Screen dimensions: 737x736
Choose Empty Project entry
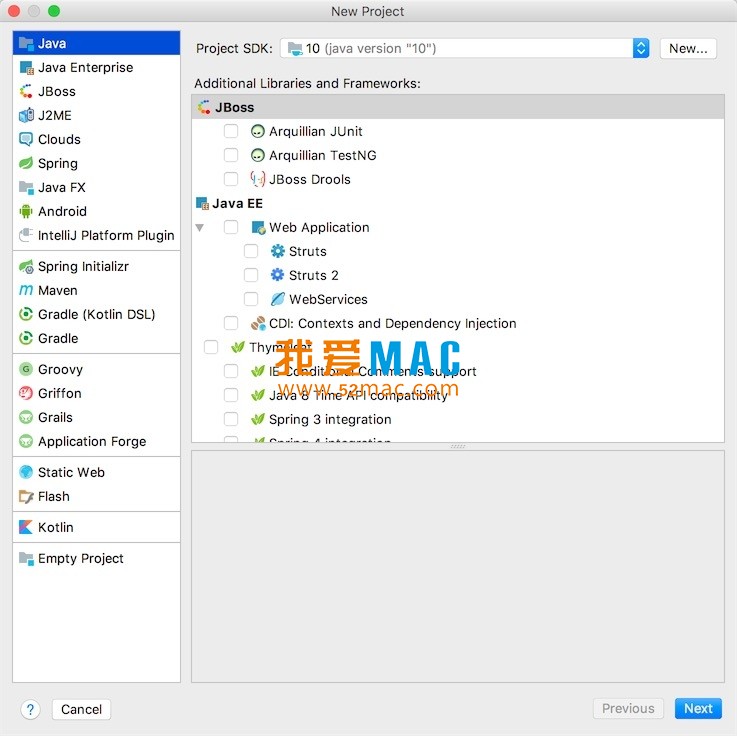click(x=96, y=558)
